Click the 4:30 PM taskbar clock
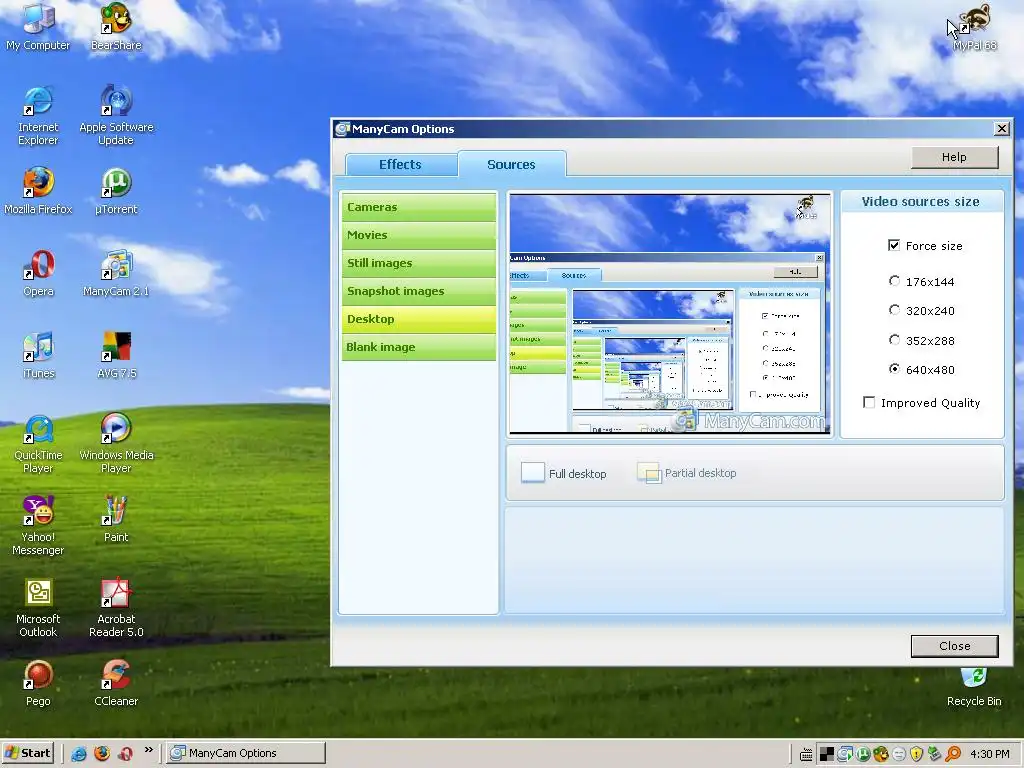1024x768 pixels. coord(989,754)
